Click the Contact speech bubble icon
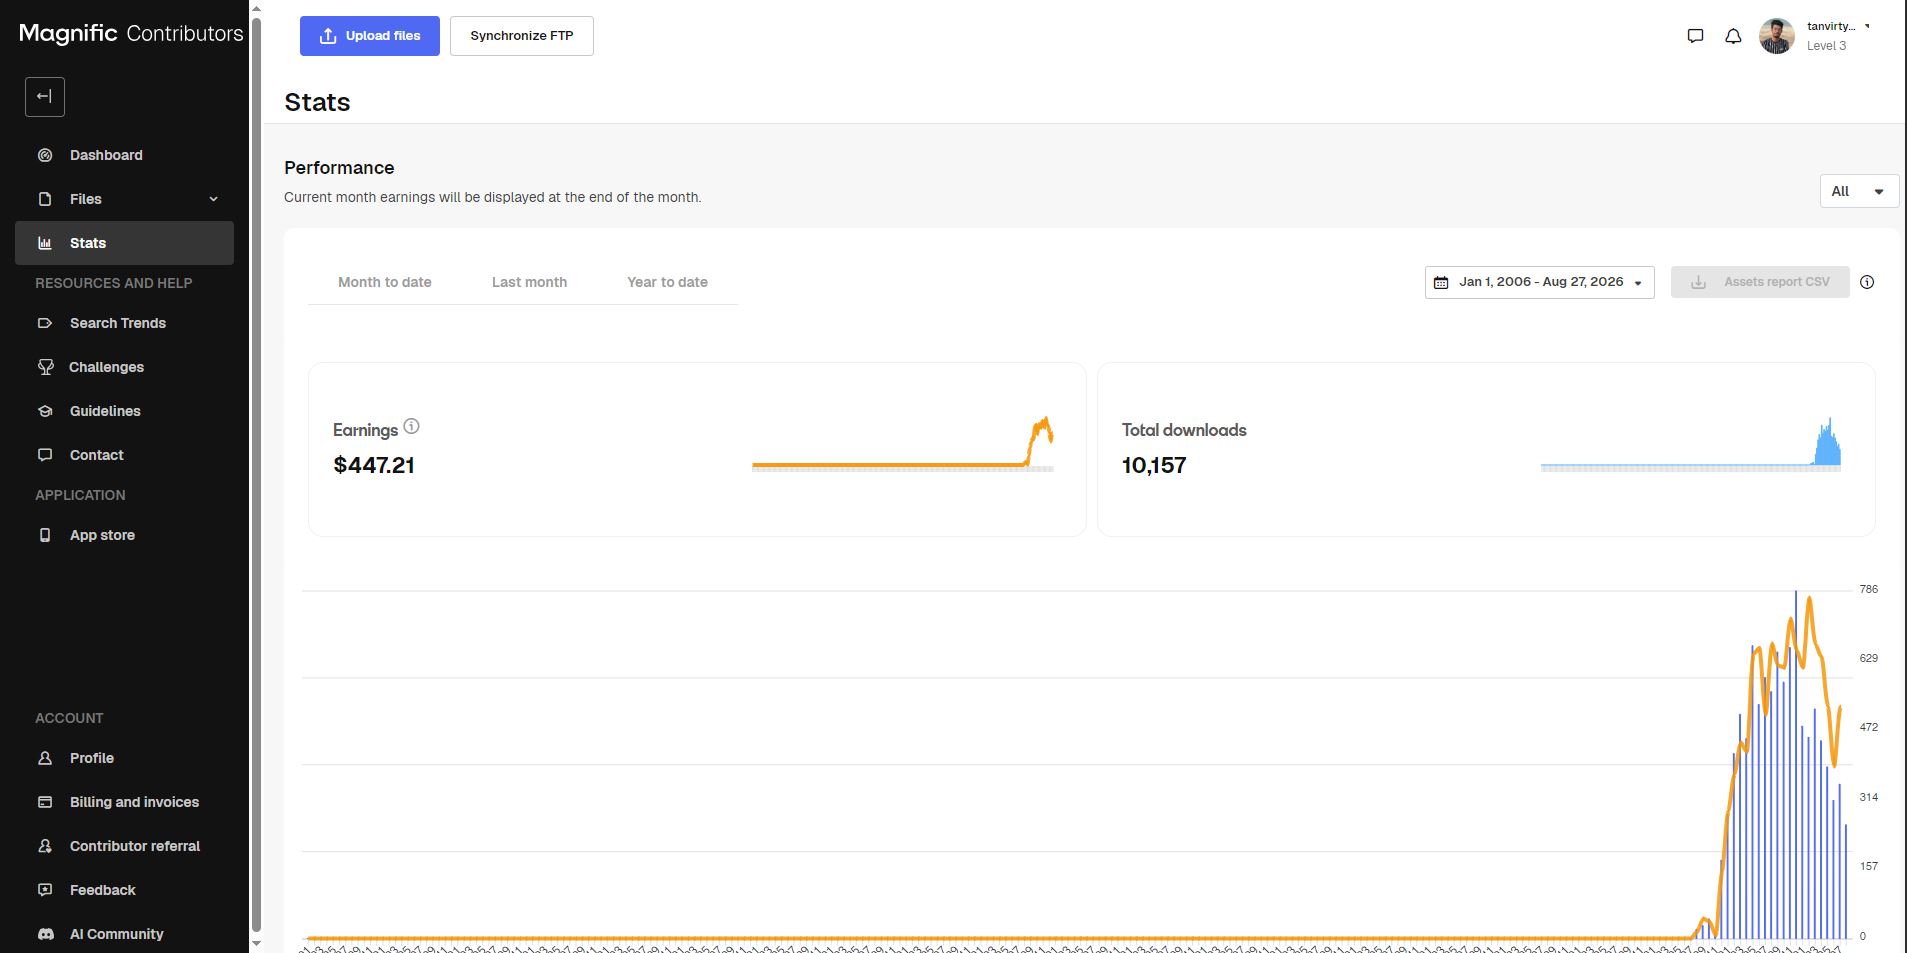 coord(45,455)
